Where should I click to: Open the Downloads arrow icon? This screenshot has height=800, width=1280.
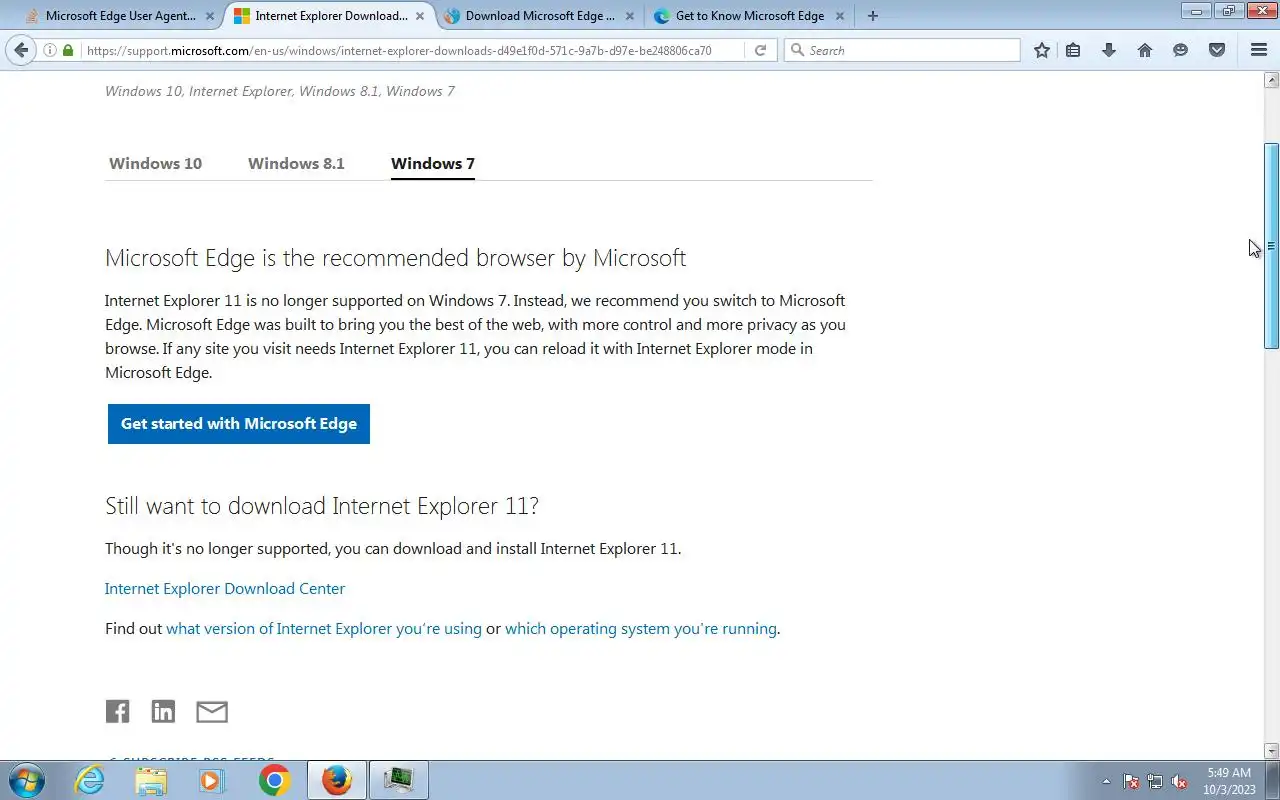pyautogui.click(x=1109, y=50)
